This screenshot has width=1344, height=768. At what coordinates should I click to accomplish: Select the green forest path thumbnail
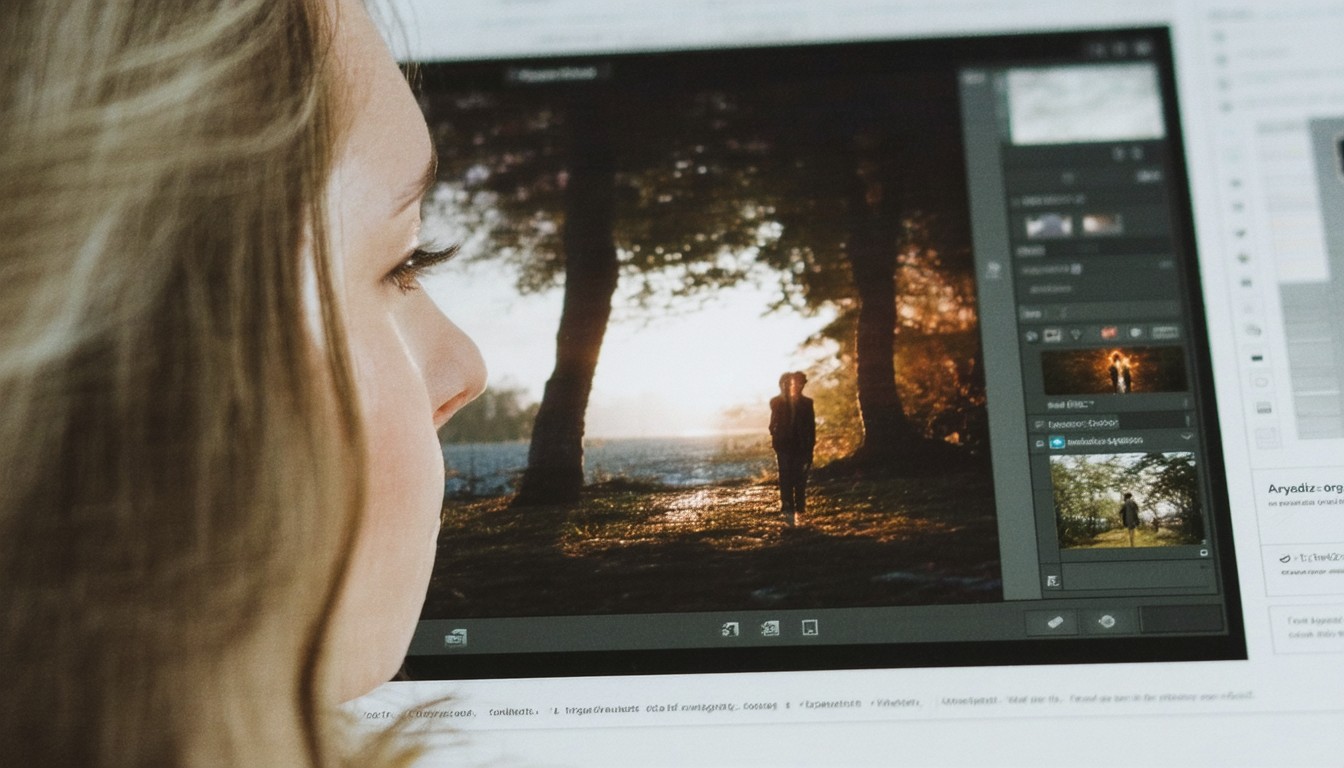[x=1126, y=499]
